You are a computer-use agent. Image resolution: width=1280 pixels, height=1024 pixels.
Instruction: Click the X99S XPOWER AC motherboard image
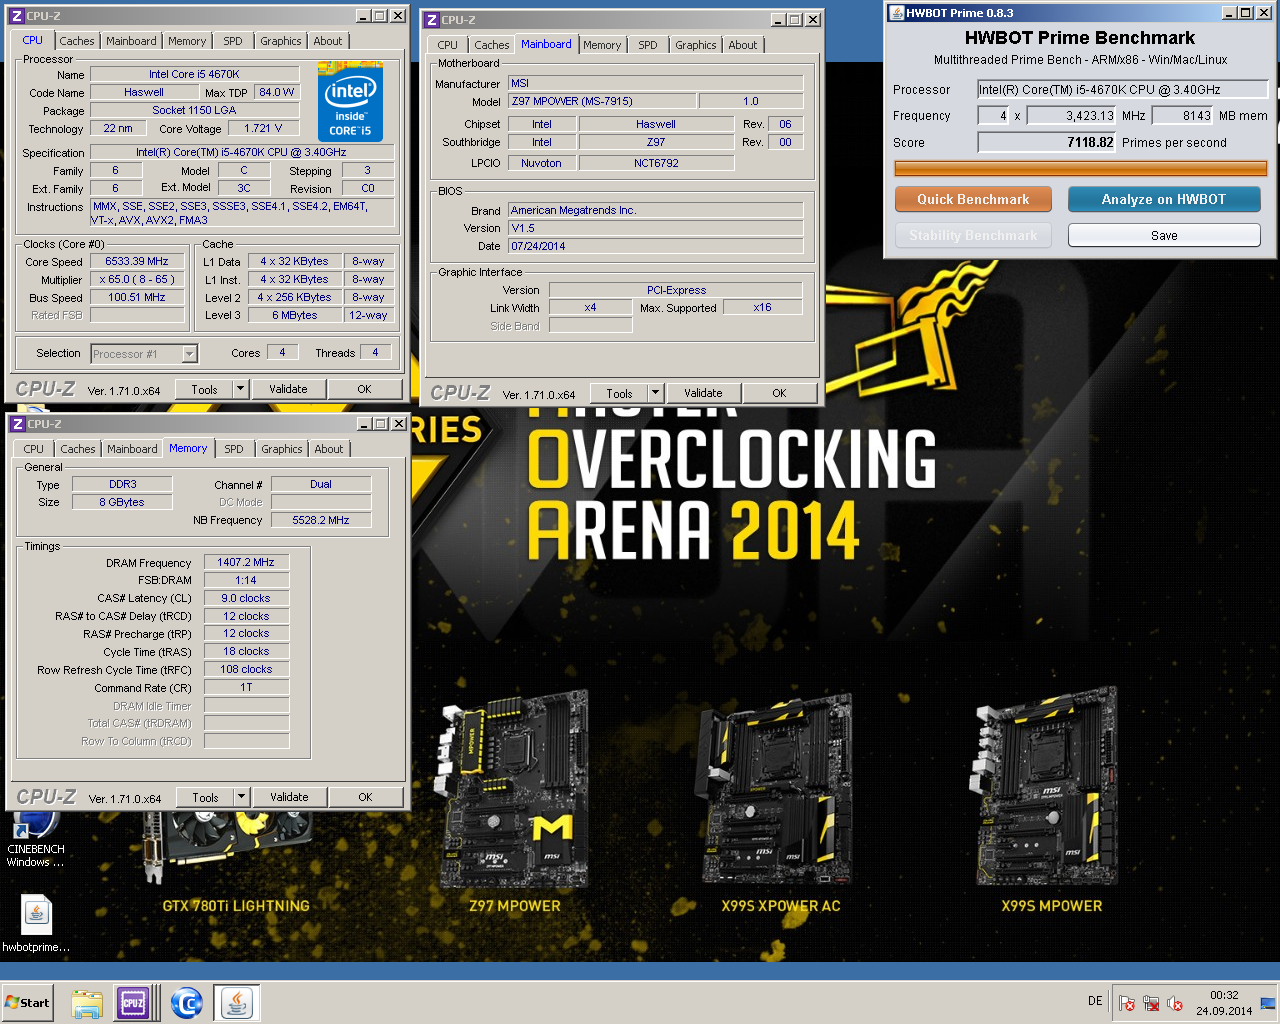778,788
